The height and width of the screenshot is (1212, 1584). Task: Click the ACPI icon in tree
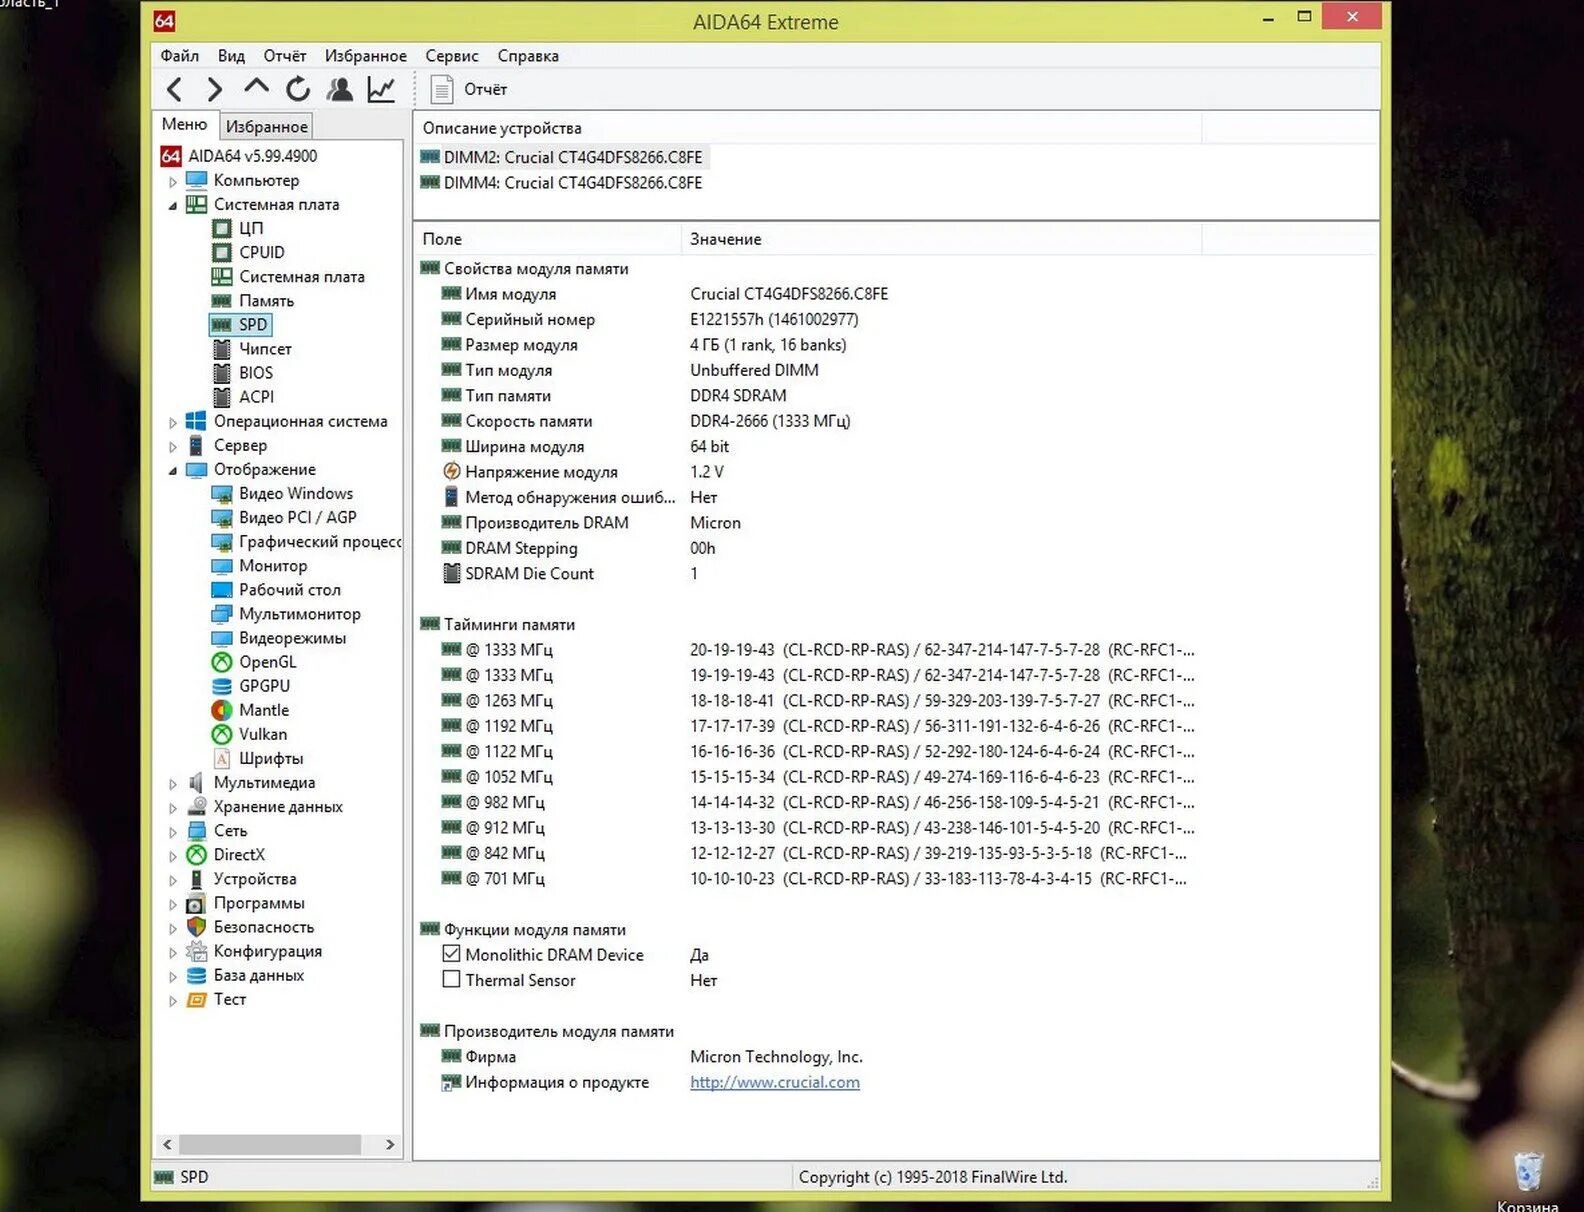222,397
